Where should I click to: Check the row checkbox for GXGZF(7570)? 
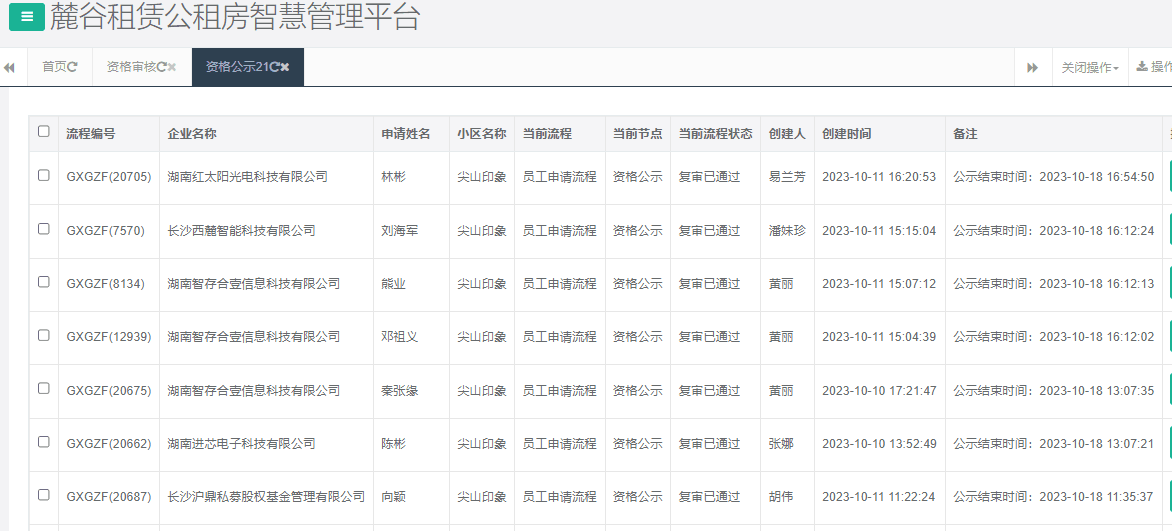coord(43,228)
